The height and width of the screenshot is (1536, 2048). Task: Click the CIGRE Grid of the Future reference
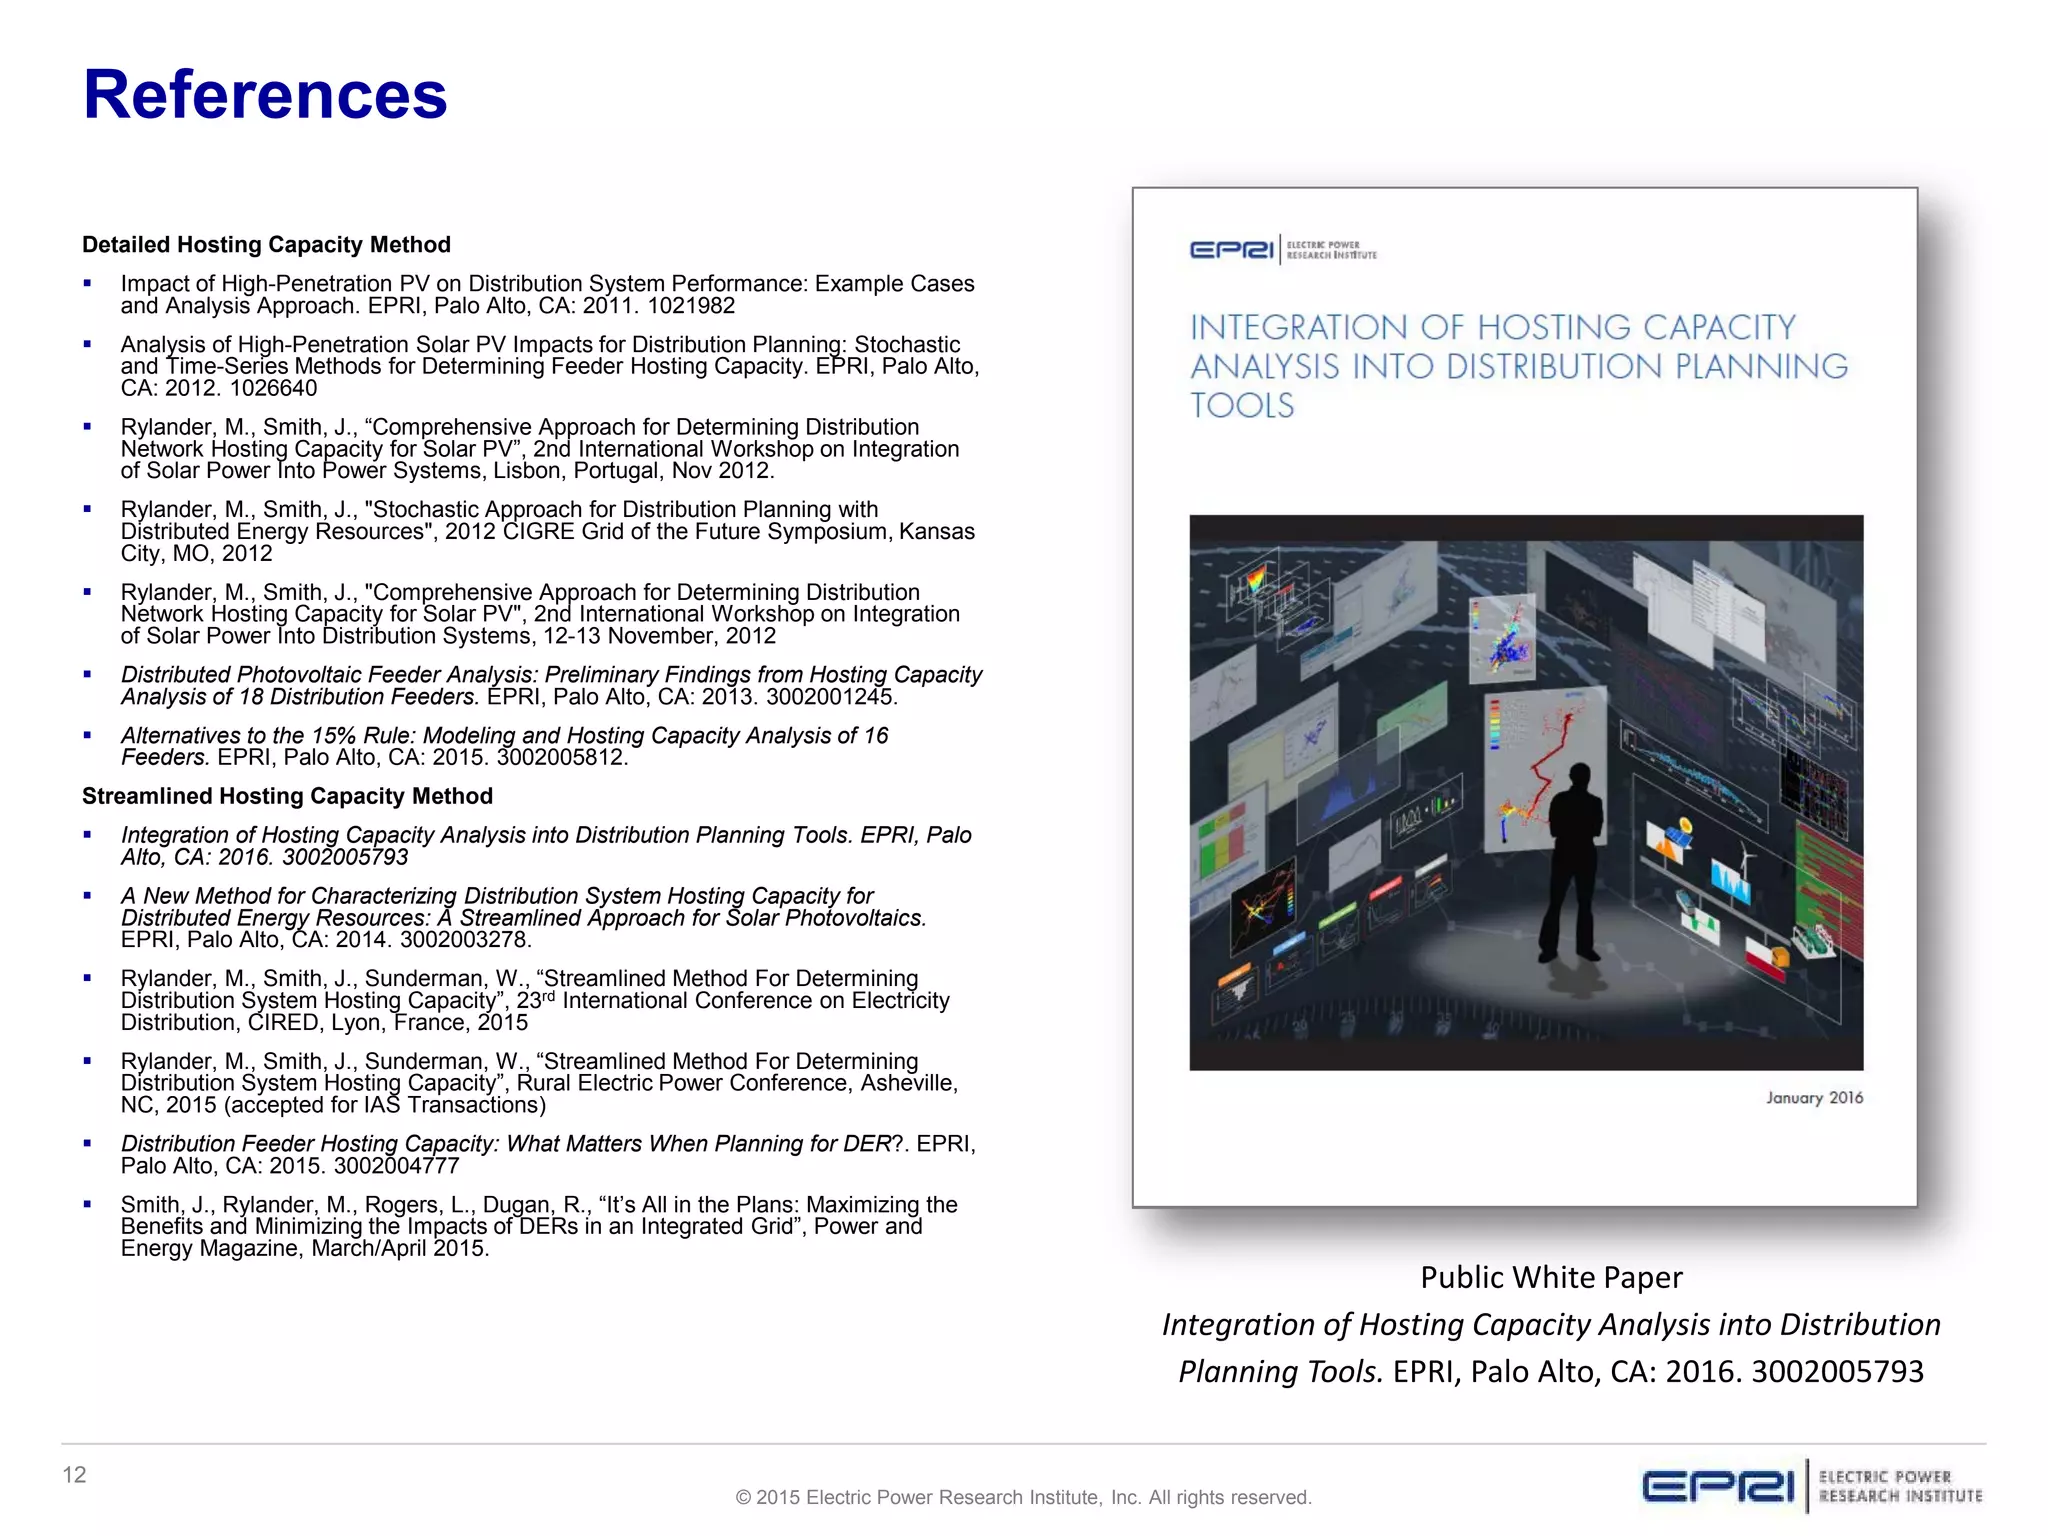pos(546,531)
